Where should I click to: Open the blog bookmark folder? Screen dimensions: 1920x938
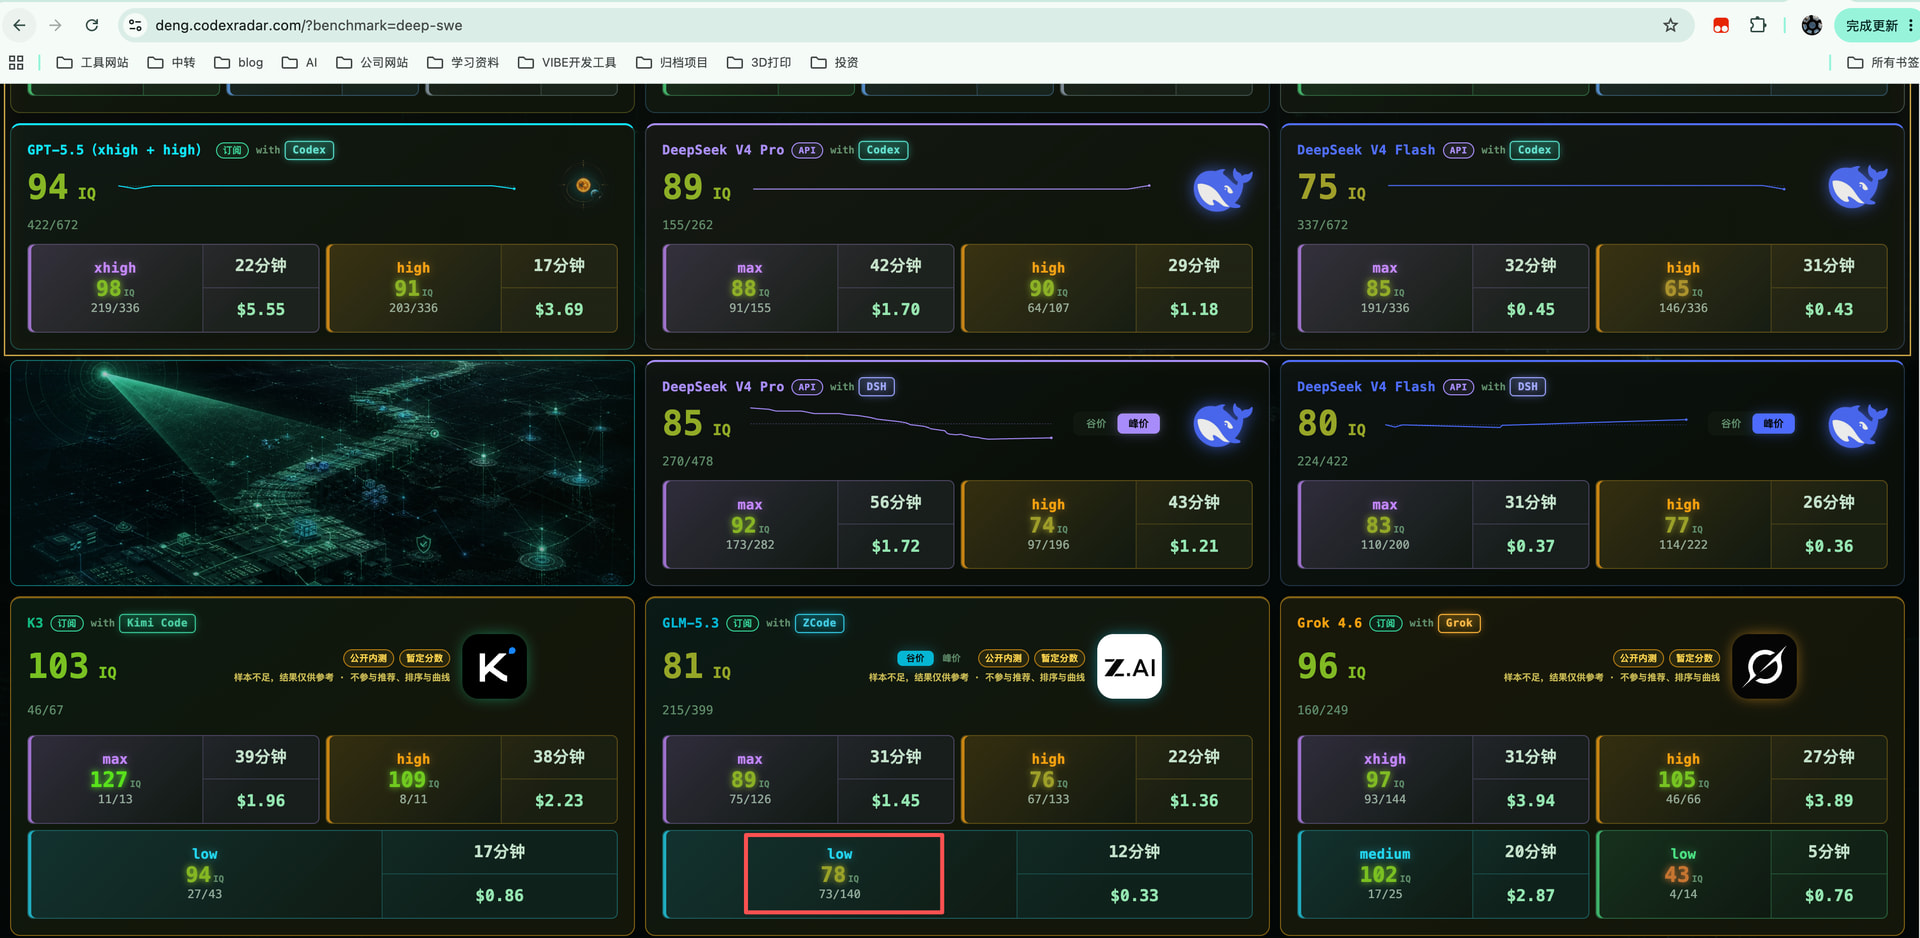click(x=238, y=62)
